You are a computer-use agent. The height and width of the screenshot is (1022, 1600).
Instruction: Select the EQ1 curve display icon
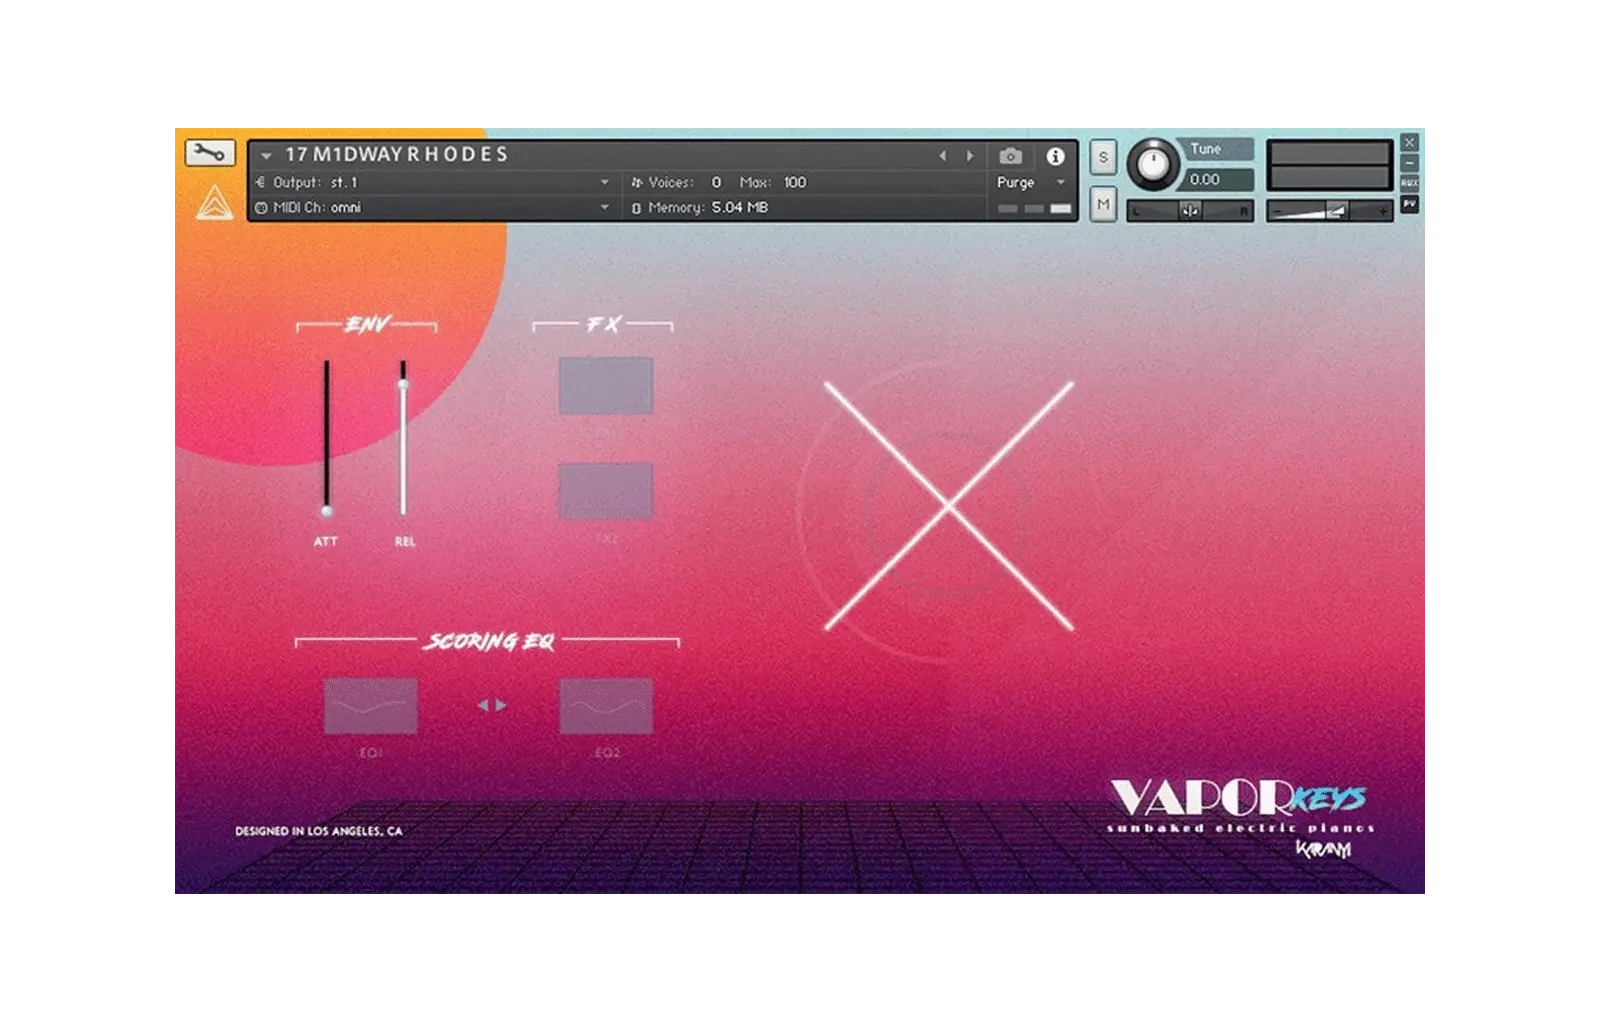(x=371, y=705)
